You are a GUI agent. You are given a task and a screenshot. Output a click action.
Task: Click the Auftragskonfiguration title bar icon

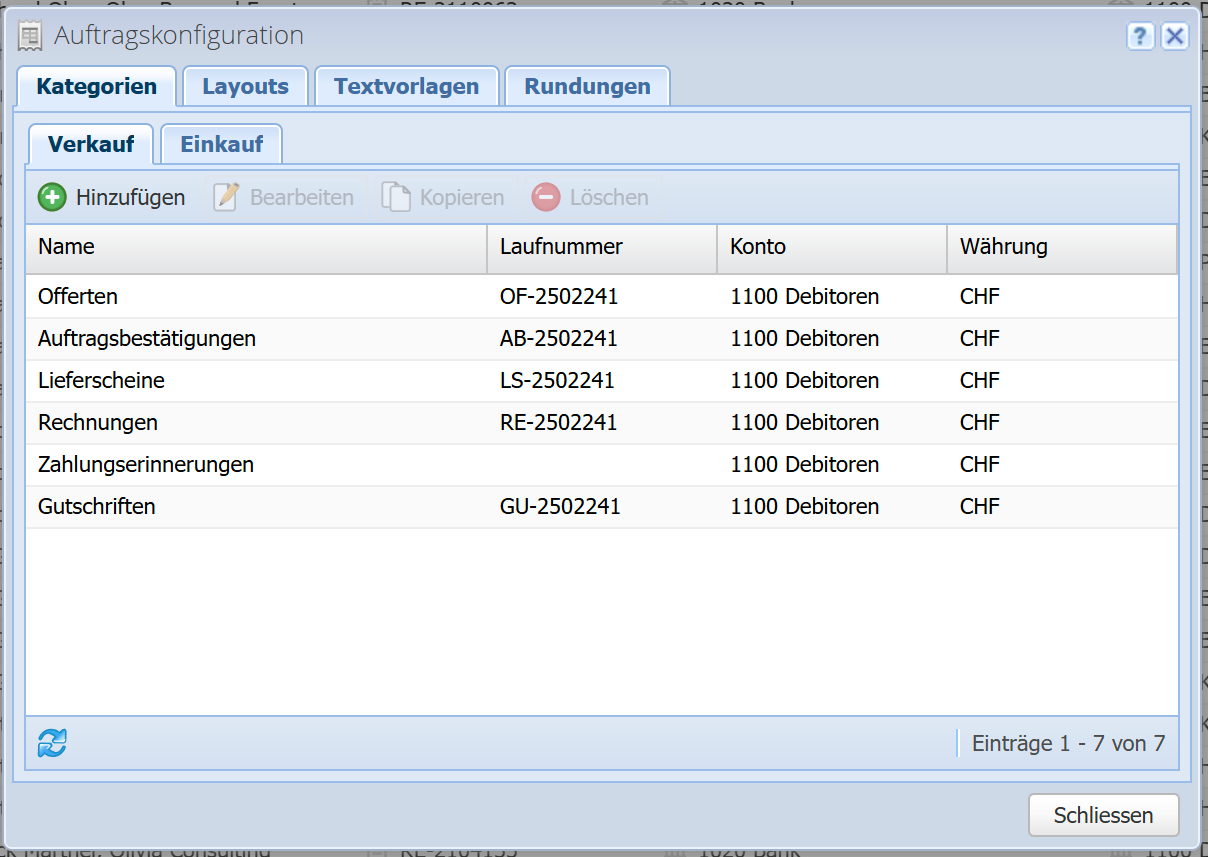click(x=31, y=37)
